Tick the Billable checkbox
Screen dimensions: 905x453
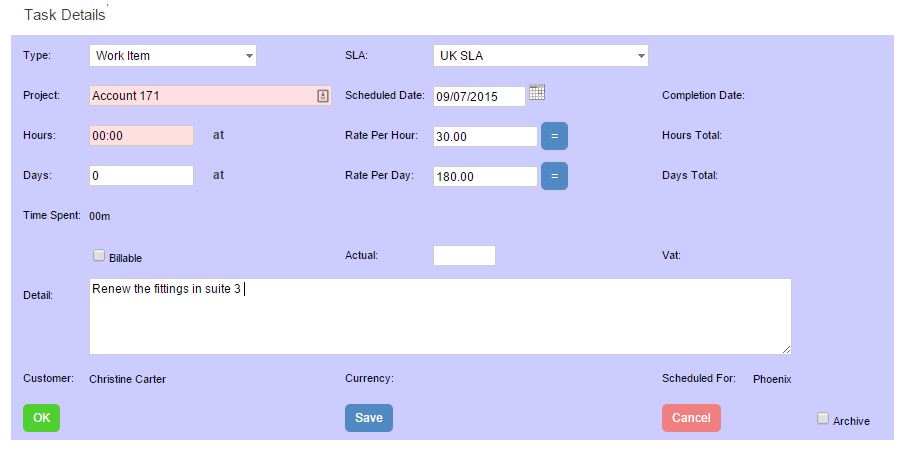[x=99, y=255]
